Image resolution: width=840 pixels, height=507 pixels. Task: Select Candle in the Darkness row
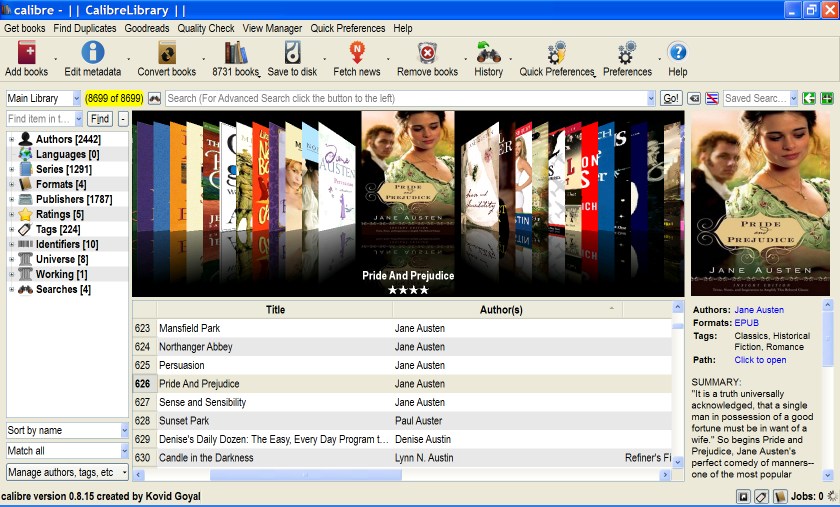point(402,458)
